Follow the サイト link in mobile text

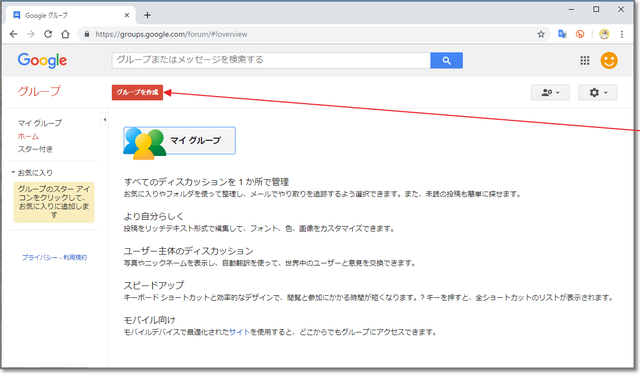tap(240, 332)
